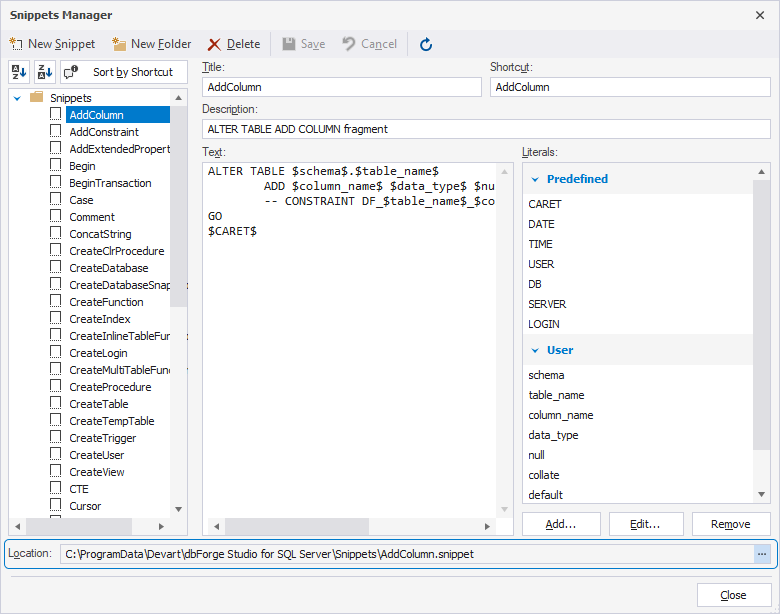Select the data_type user literal
Screen dimensions: 780x614
coord(553,435)
